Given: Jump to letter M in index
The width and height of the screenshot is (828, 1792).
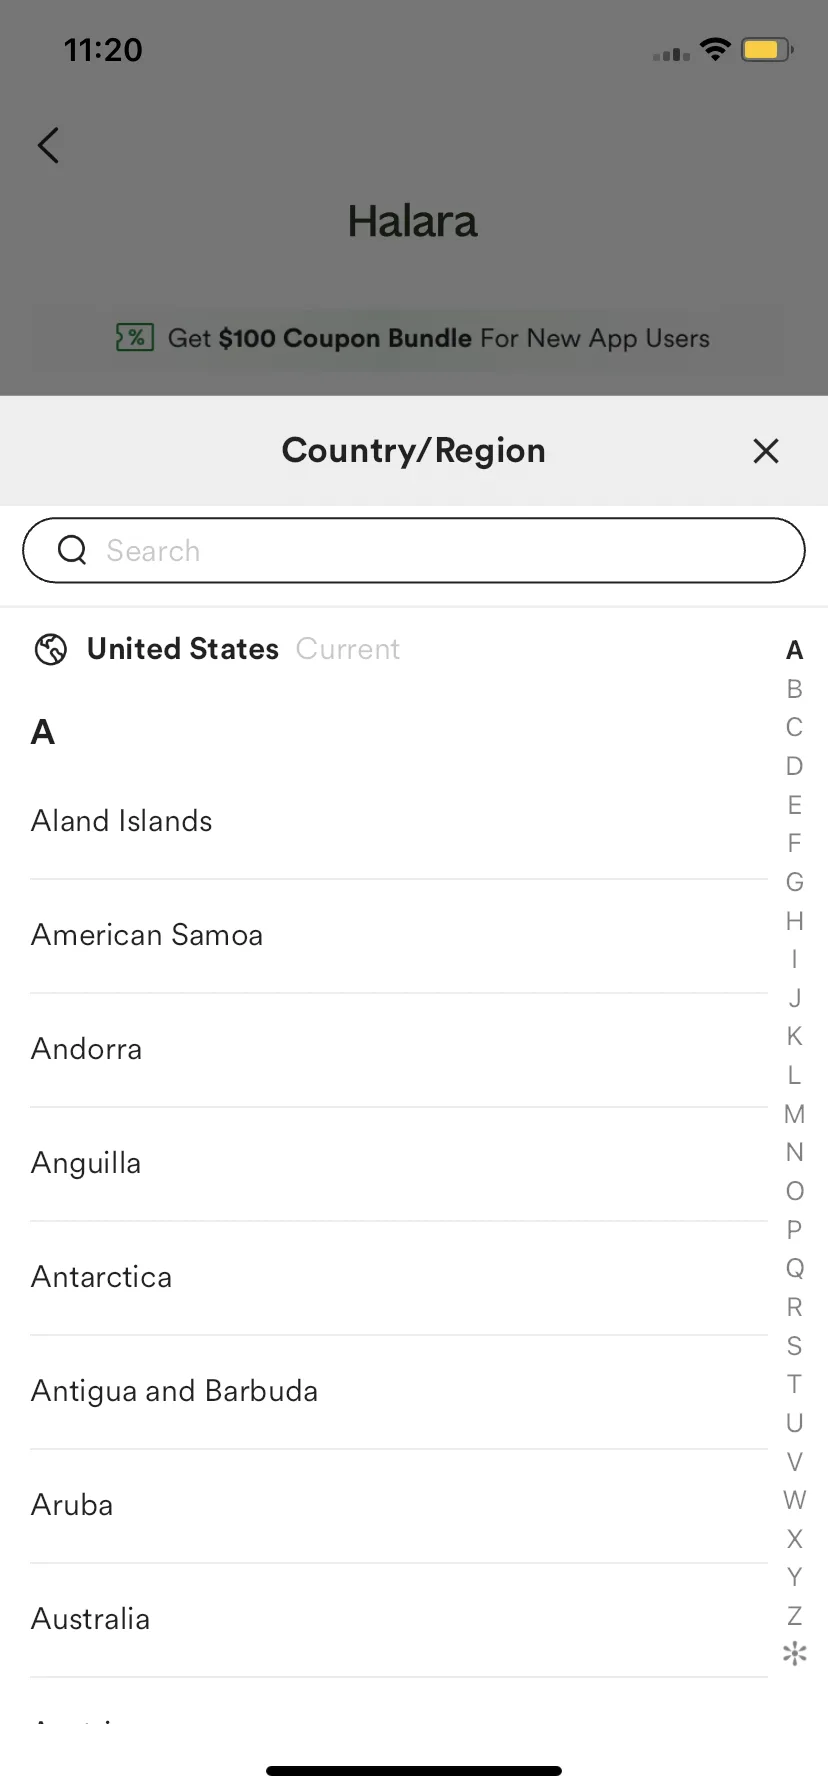Looking at the screenshot, I should 794,1114.
